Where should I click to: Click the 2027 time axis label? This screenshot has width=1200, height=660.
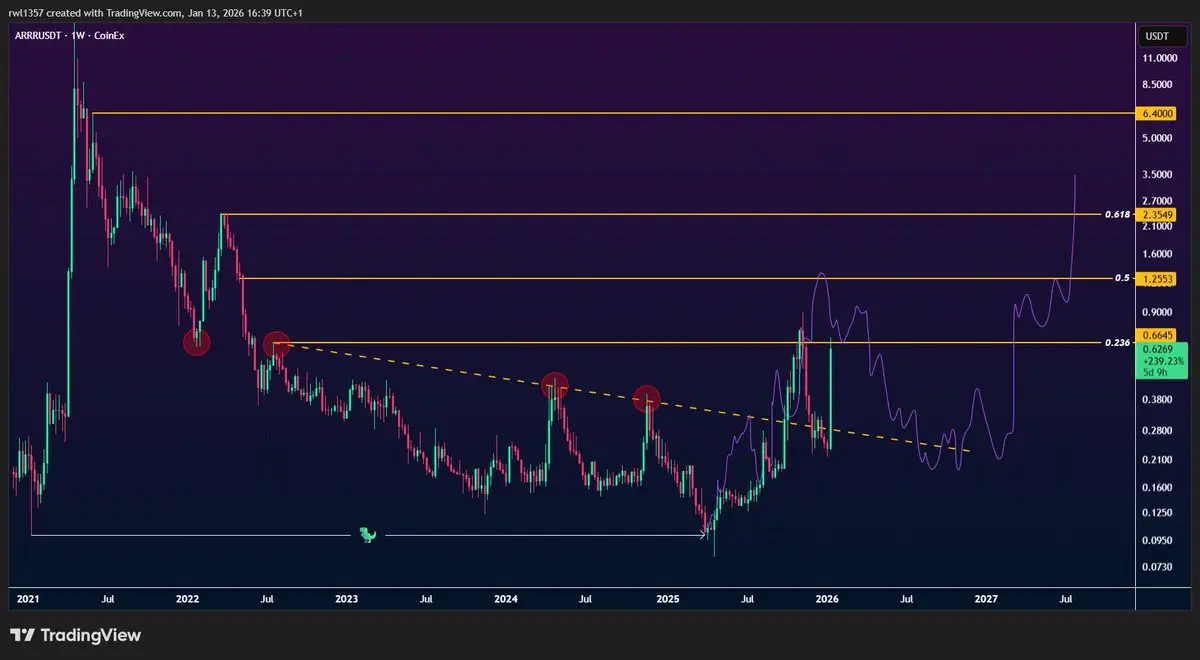[986, 599]
